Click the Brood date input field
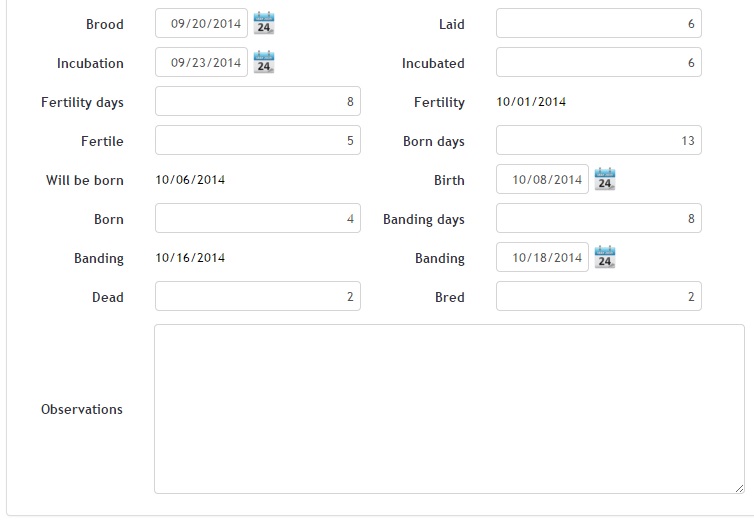The width and height of the screenshot is (754, 524). coord(202,24)
